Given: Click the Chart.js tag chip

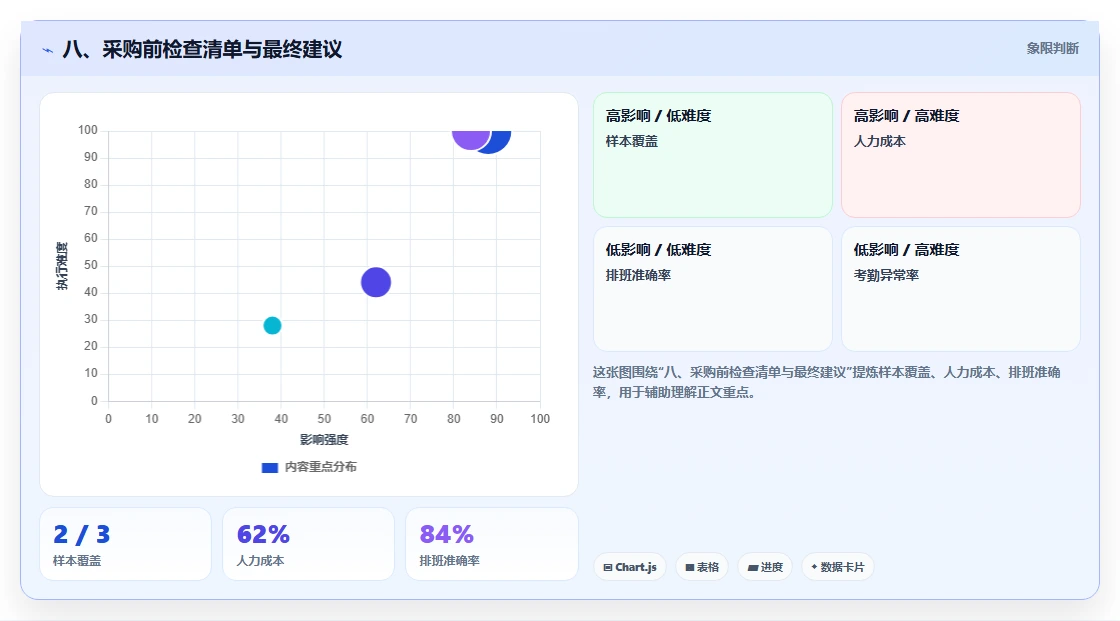Looking at the screenshot, I should (x=630, y=567).
